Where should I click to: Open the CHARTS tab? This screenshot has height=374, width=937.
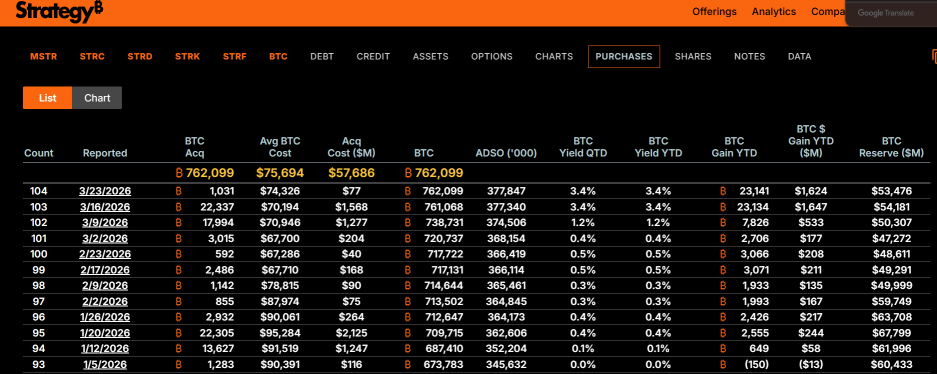pos(554,57)
